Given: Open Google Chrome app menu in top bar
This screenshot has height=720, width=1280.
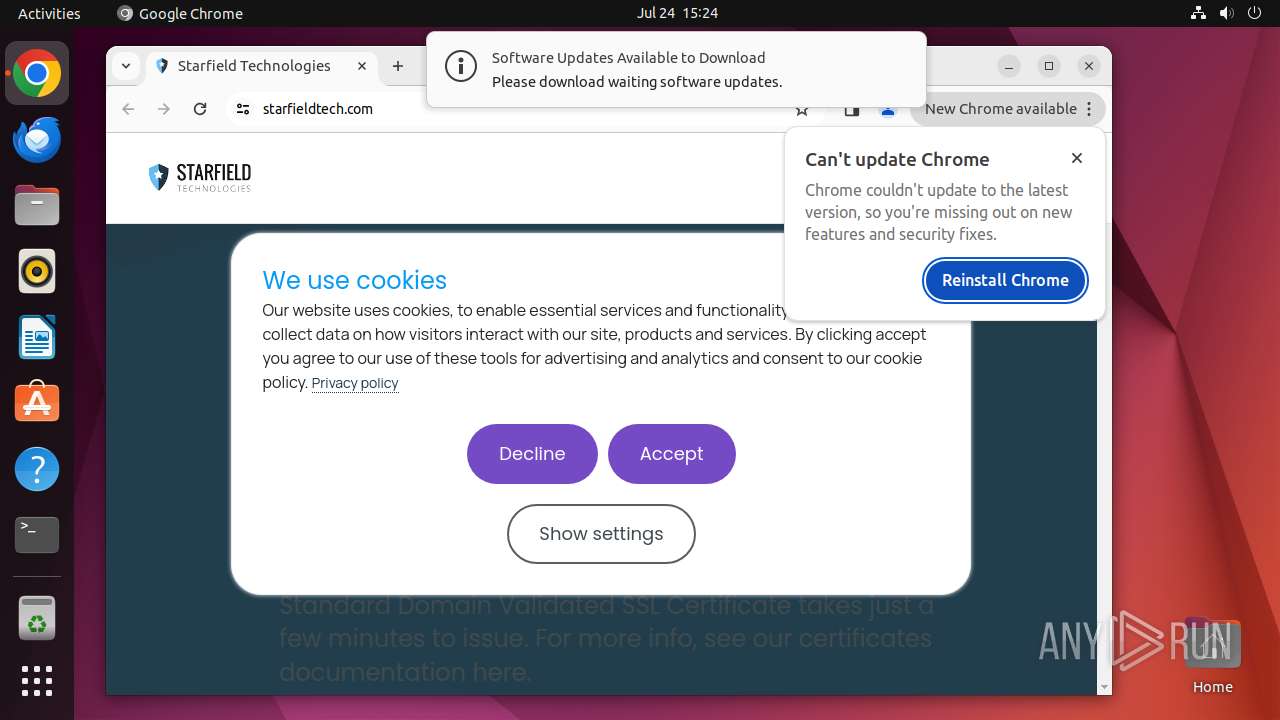Looking at the screenshot, I should pos(180,13).
